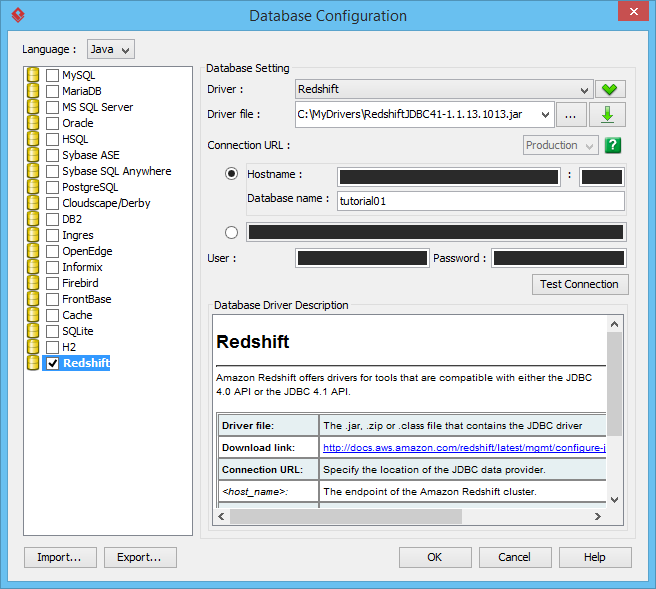656x589 pixels.
Task: Select the full connection URL radio button
Action: (231, 232)
